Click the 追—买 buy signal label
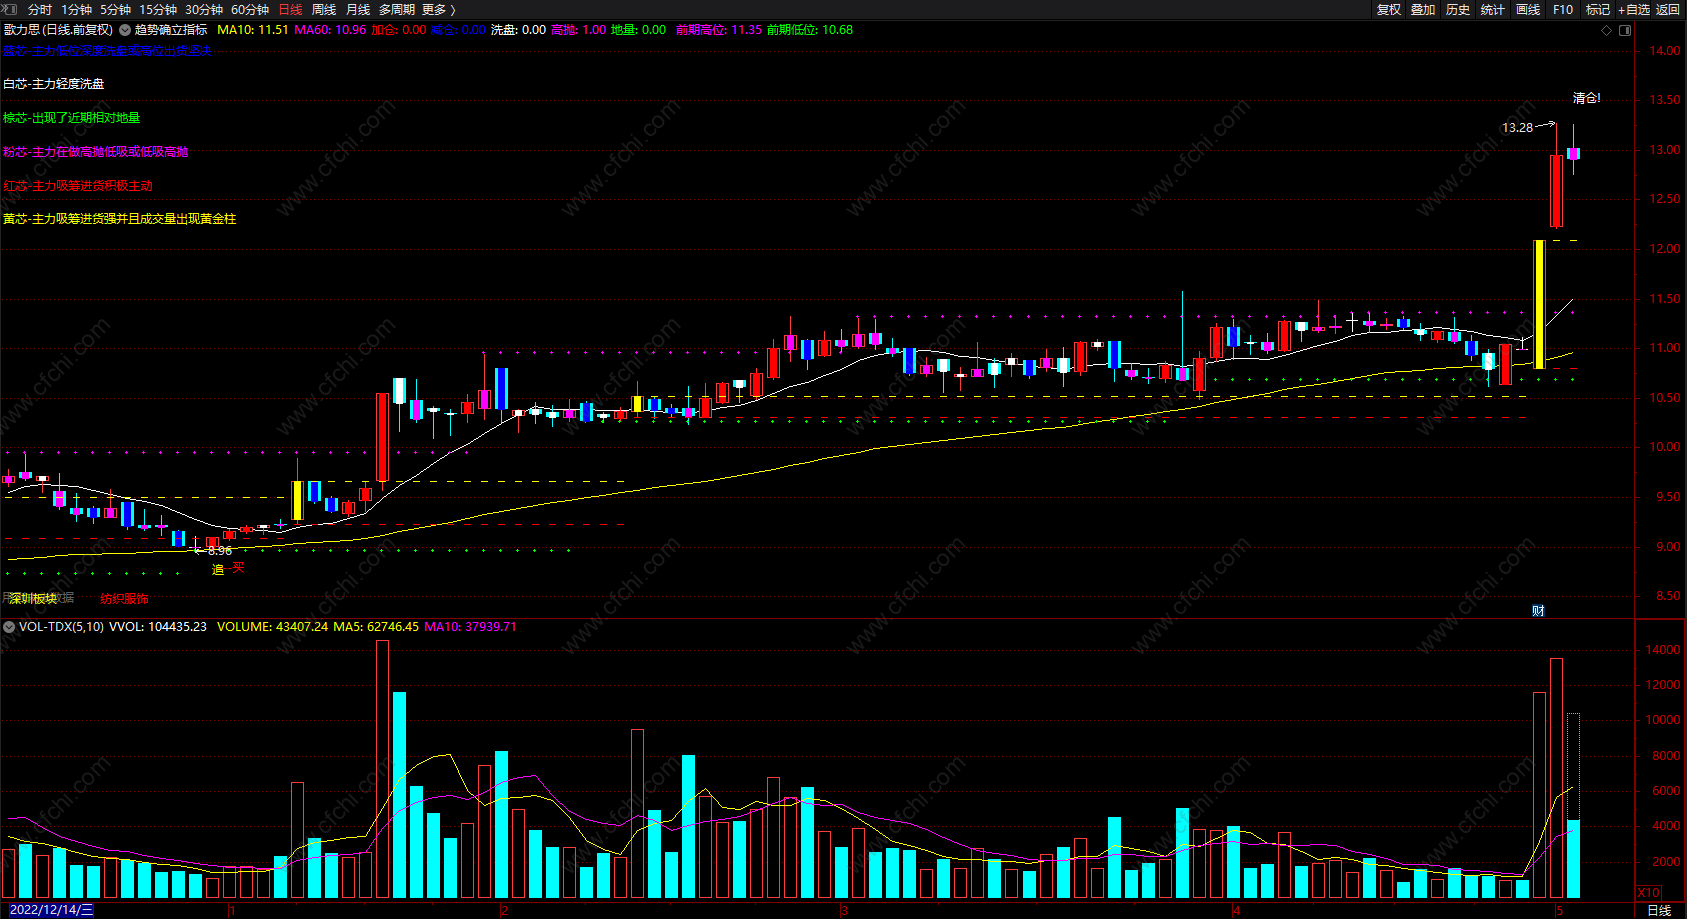The image size is (1687, 919). click(228, 569)
